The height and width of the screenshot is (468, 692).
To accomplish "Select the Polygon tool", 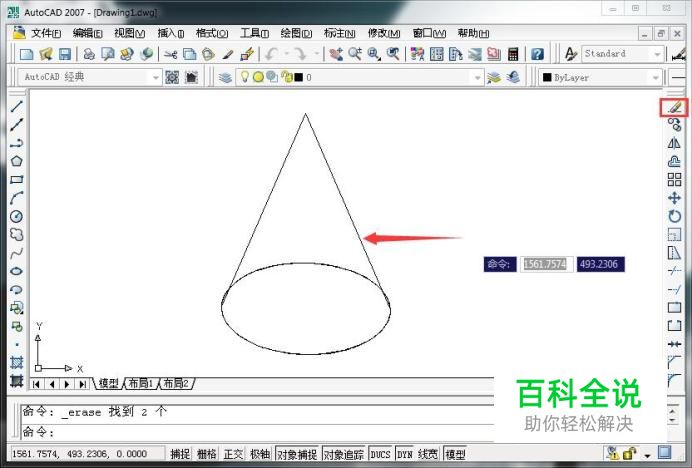I will pyautogui.click(x=17, y=161).
